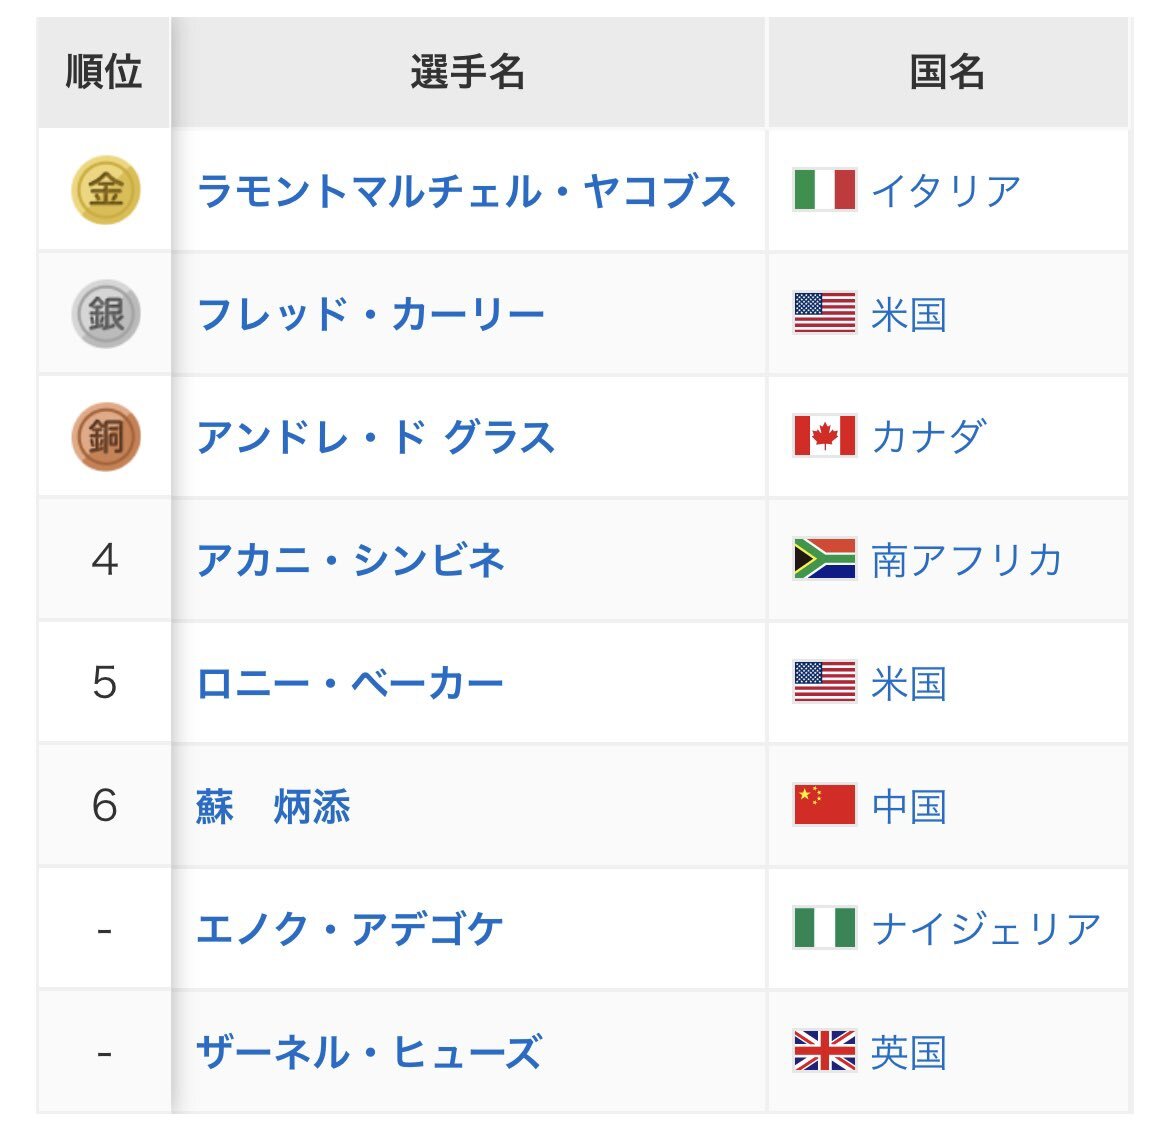Click the British flag icon
This screenshot has width=1170, height=1124.
[x=824, y=1051]
